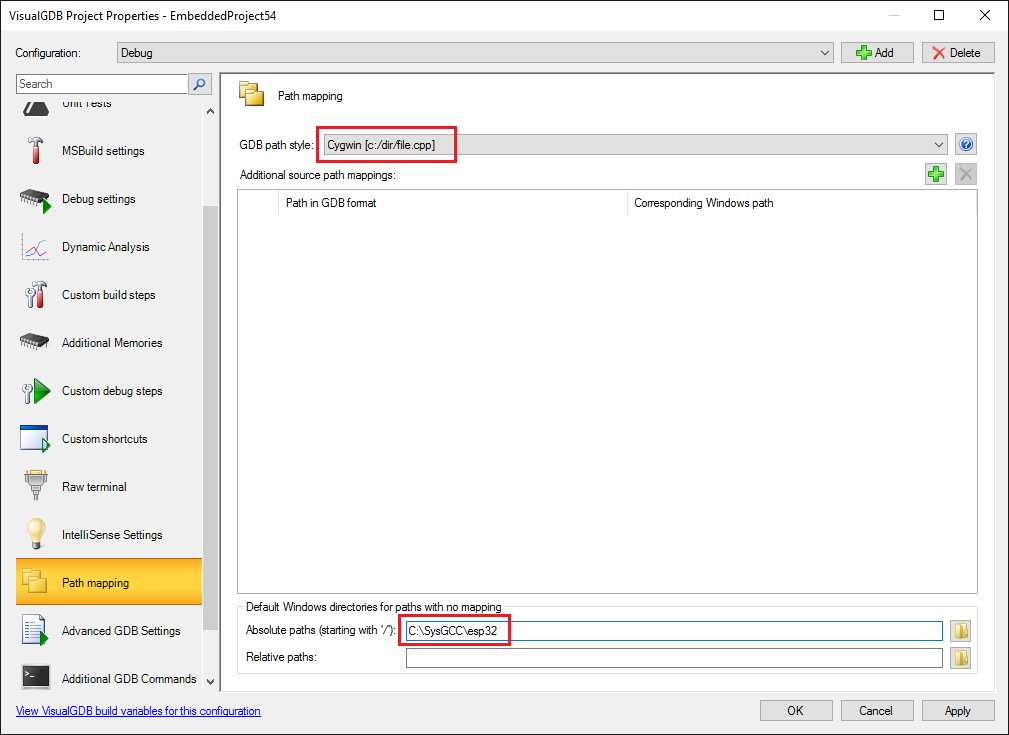
Task: Click the sidebar scrollbar thumb
Action: click(210, 417)
